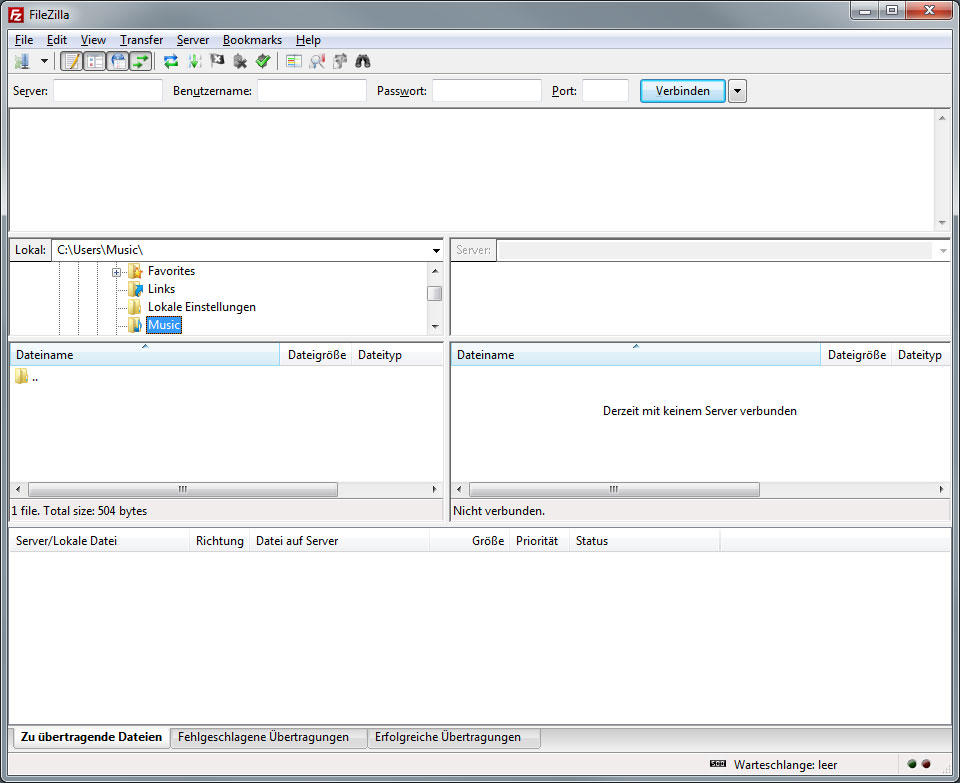Open the View menu
Screen dimensions: 960x783
click(93, 40)
